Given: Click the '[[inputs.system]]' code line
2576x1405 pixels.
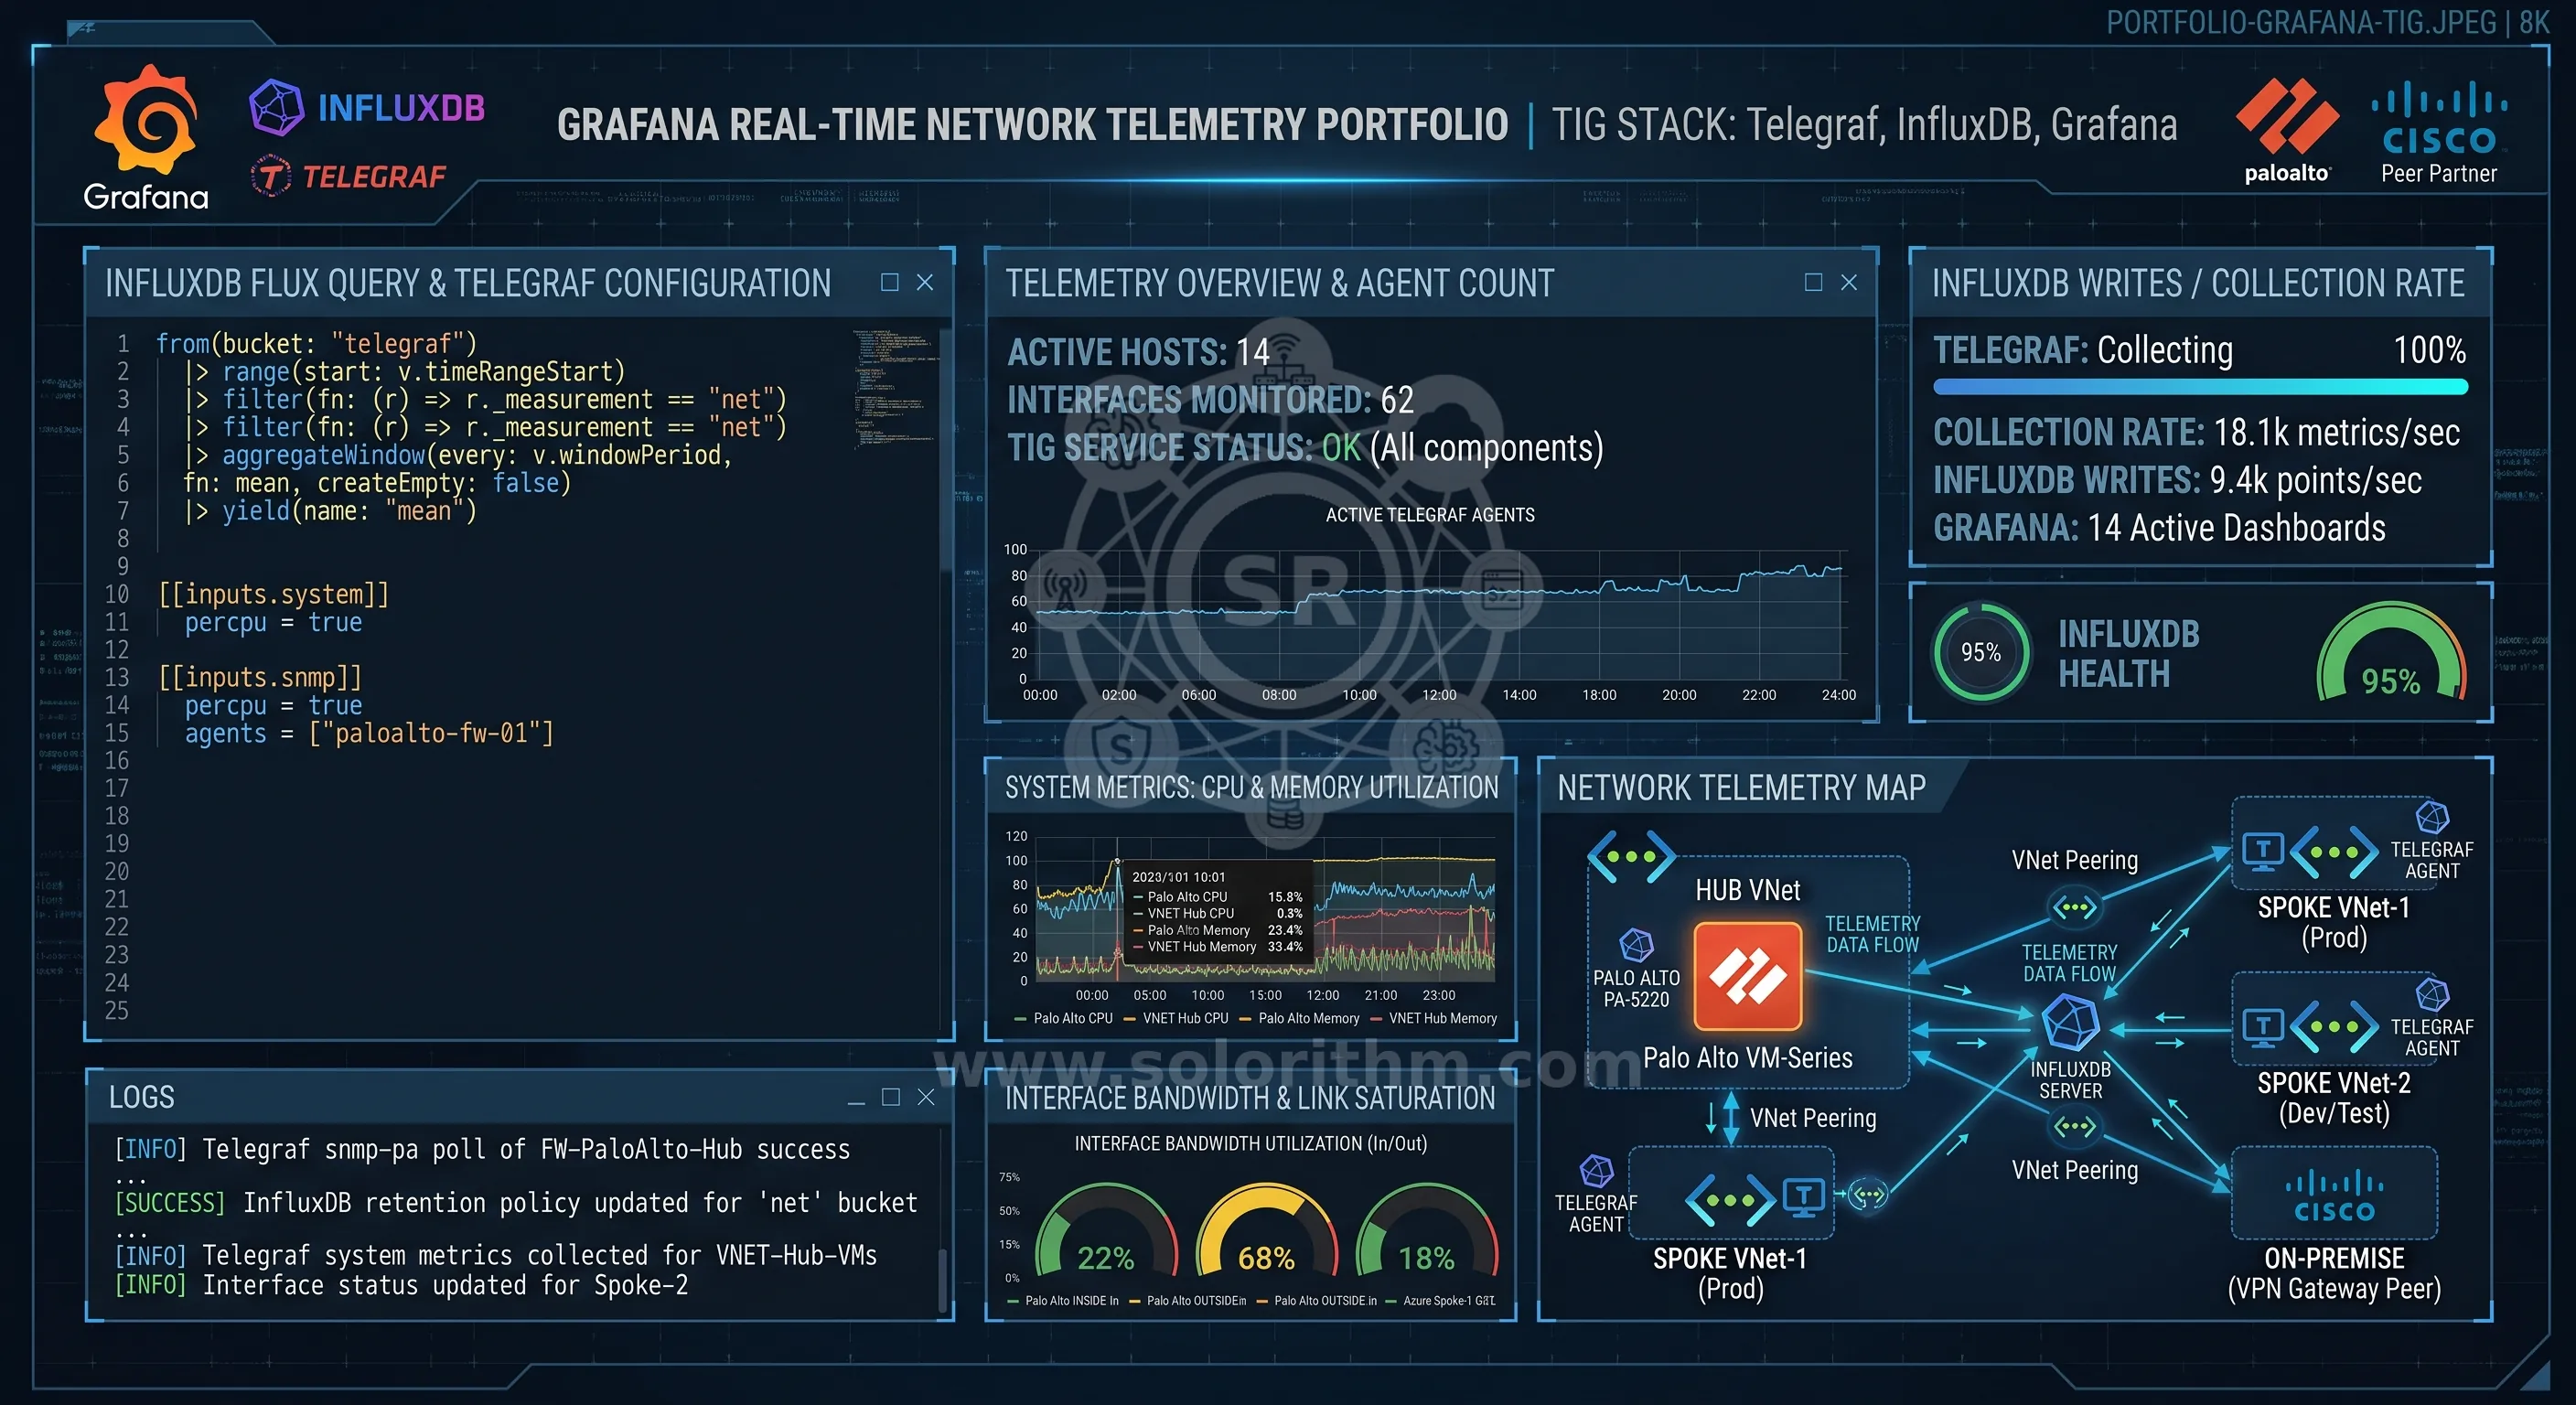Looking at the screenshot, I should pos(273,594).
